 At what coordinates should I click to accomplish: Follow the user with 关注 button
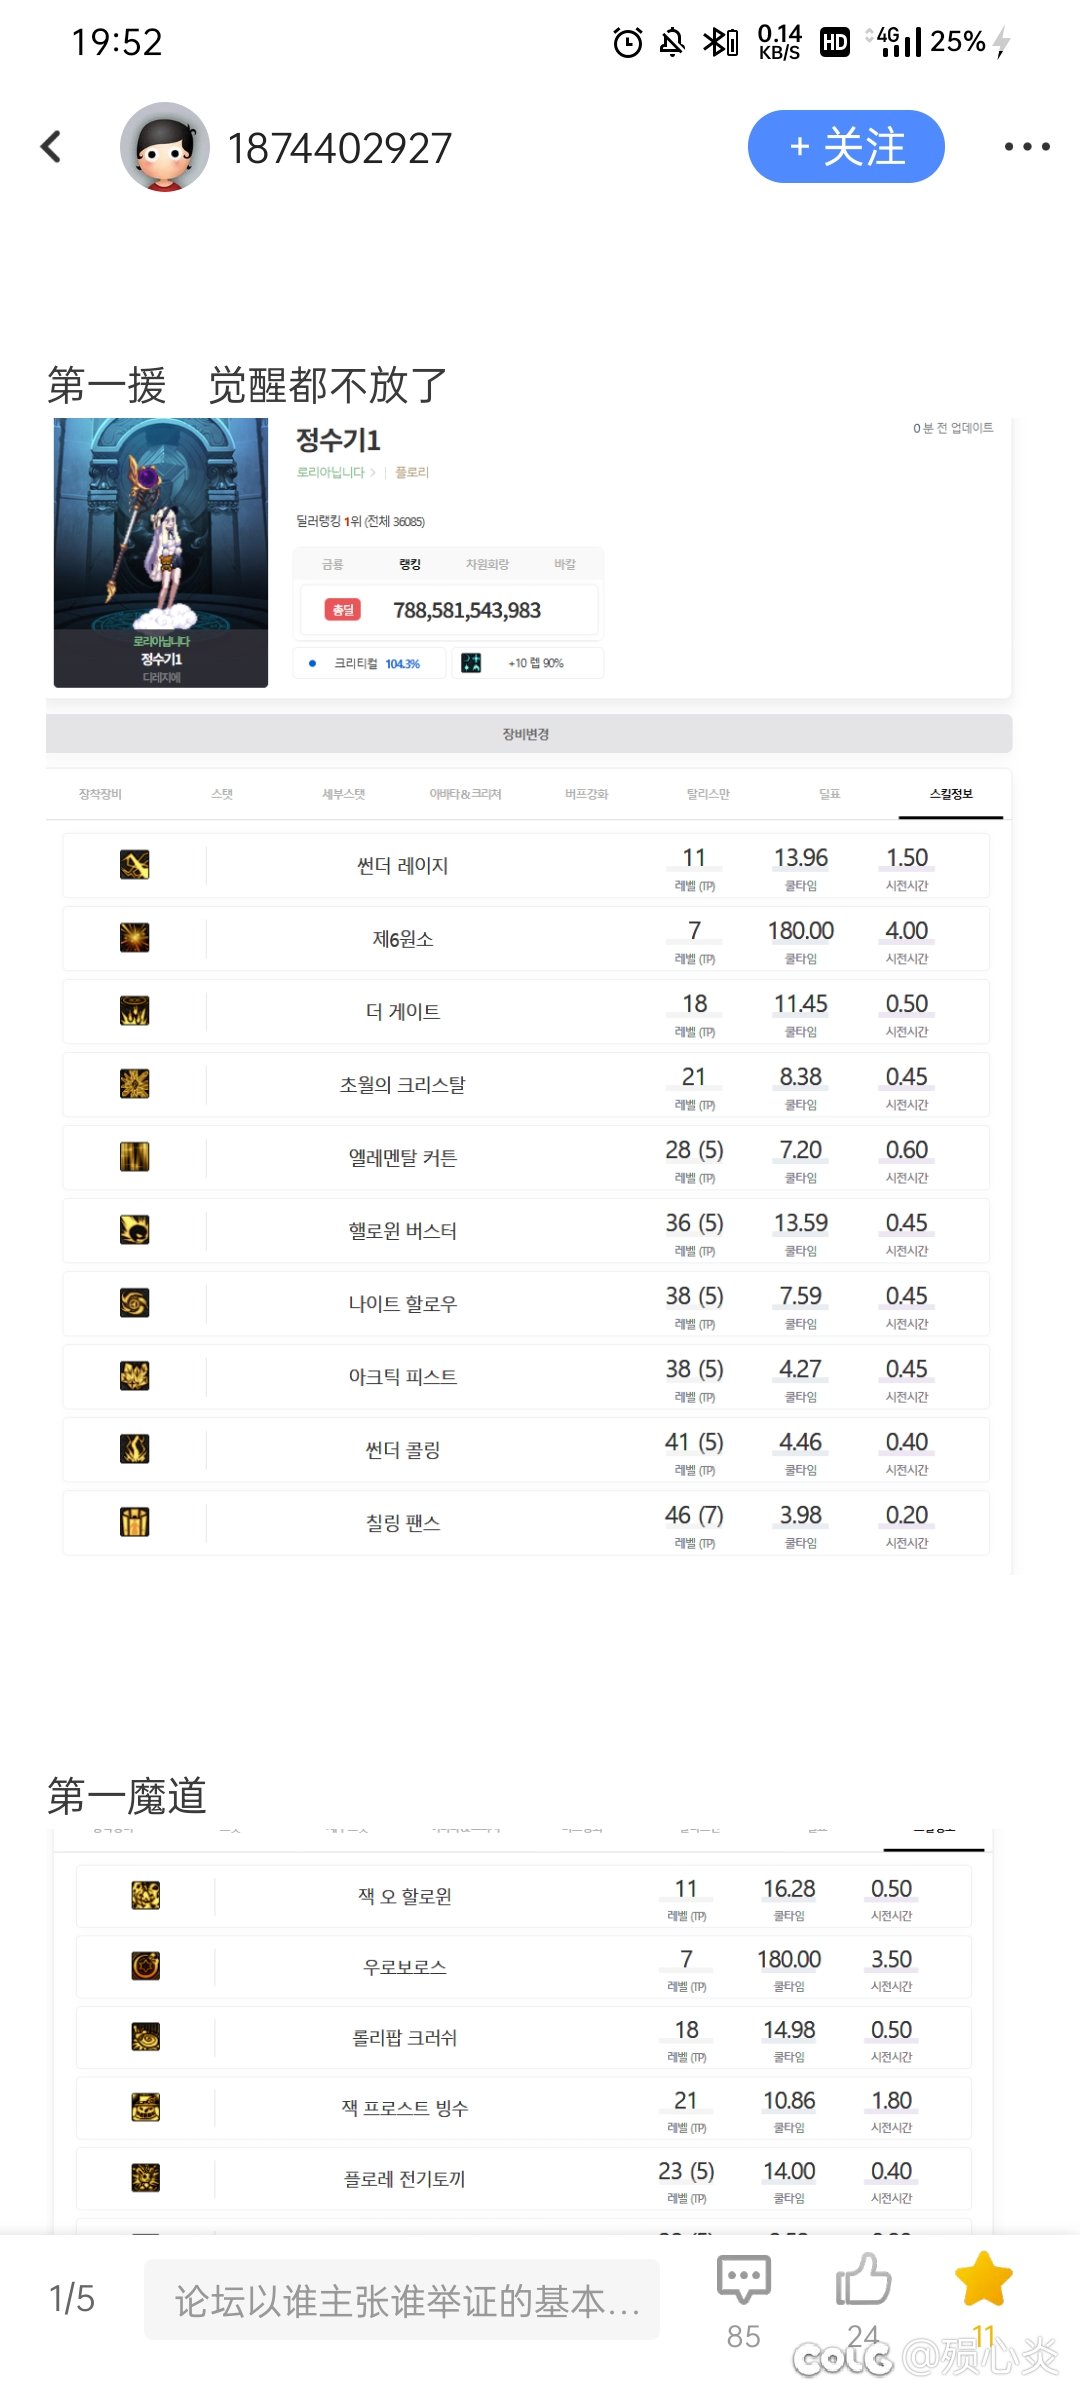tap(846, 147)
